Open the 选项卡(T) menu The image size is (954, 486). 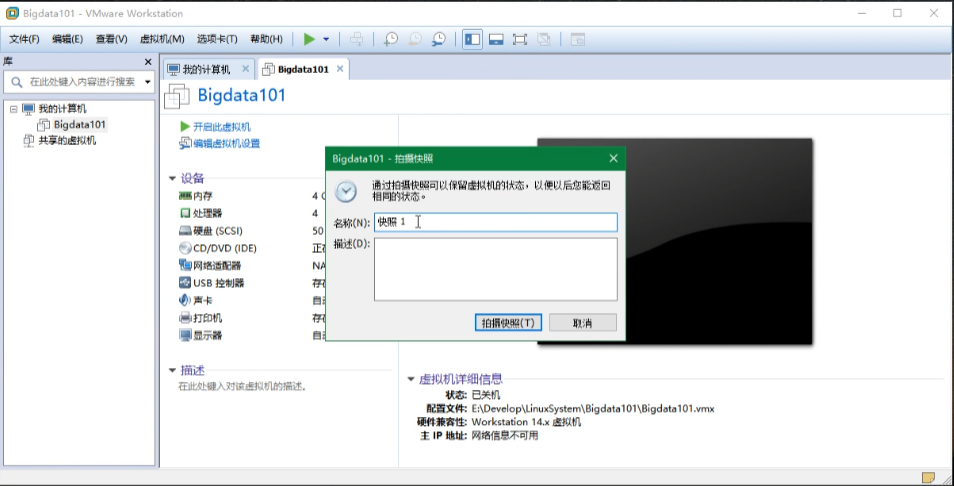coord(217,39)
